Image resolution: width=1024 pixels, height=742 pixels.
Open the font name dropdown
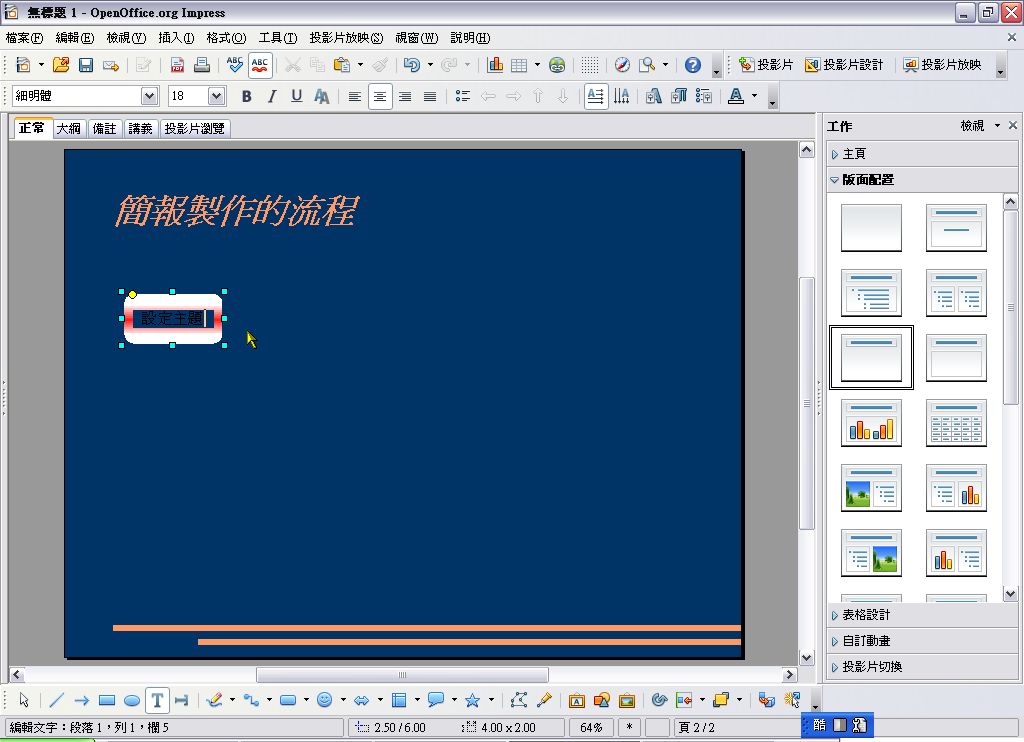click(x=150, y=97)
